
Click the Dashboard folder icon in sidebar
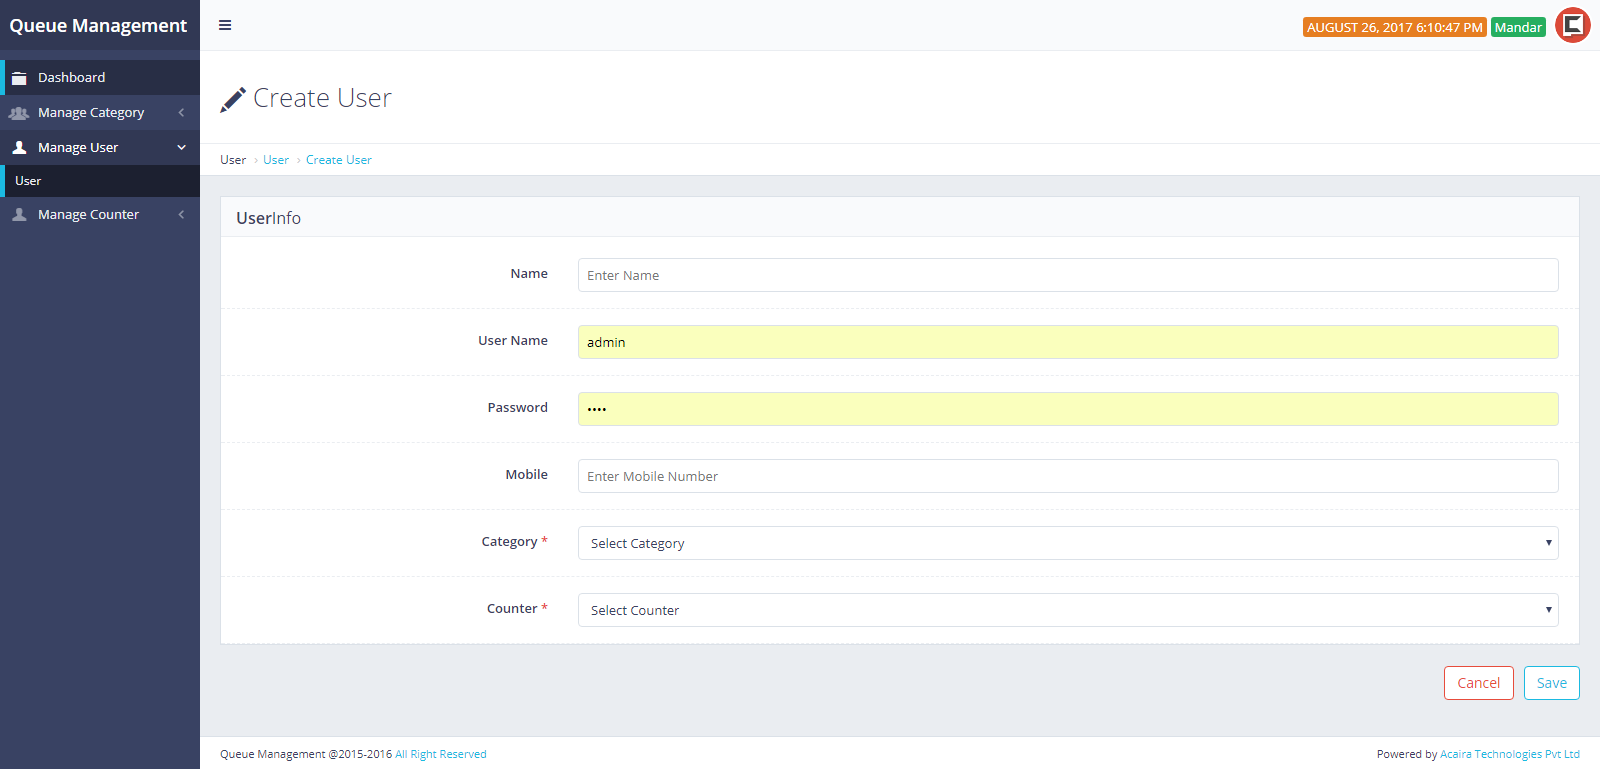pyautogui.click(x=19, y=78)
